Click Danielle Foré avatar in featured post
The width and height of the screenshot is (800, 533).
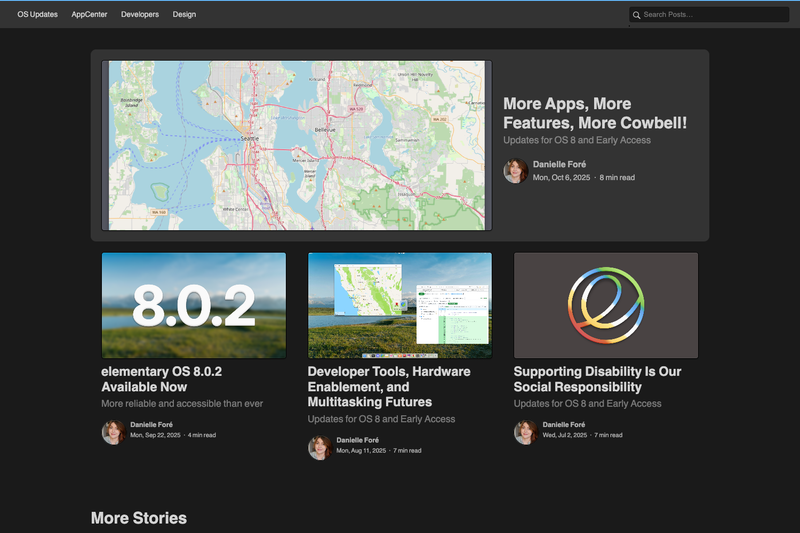click(516, 170)
